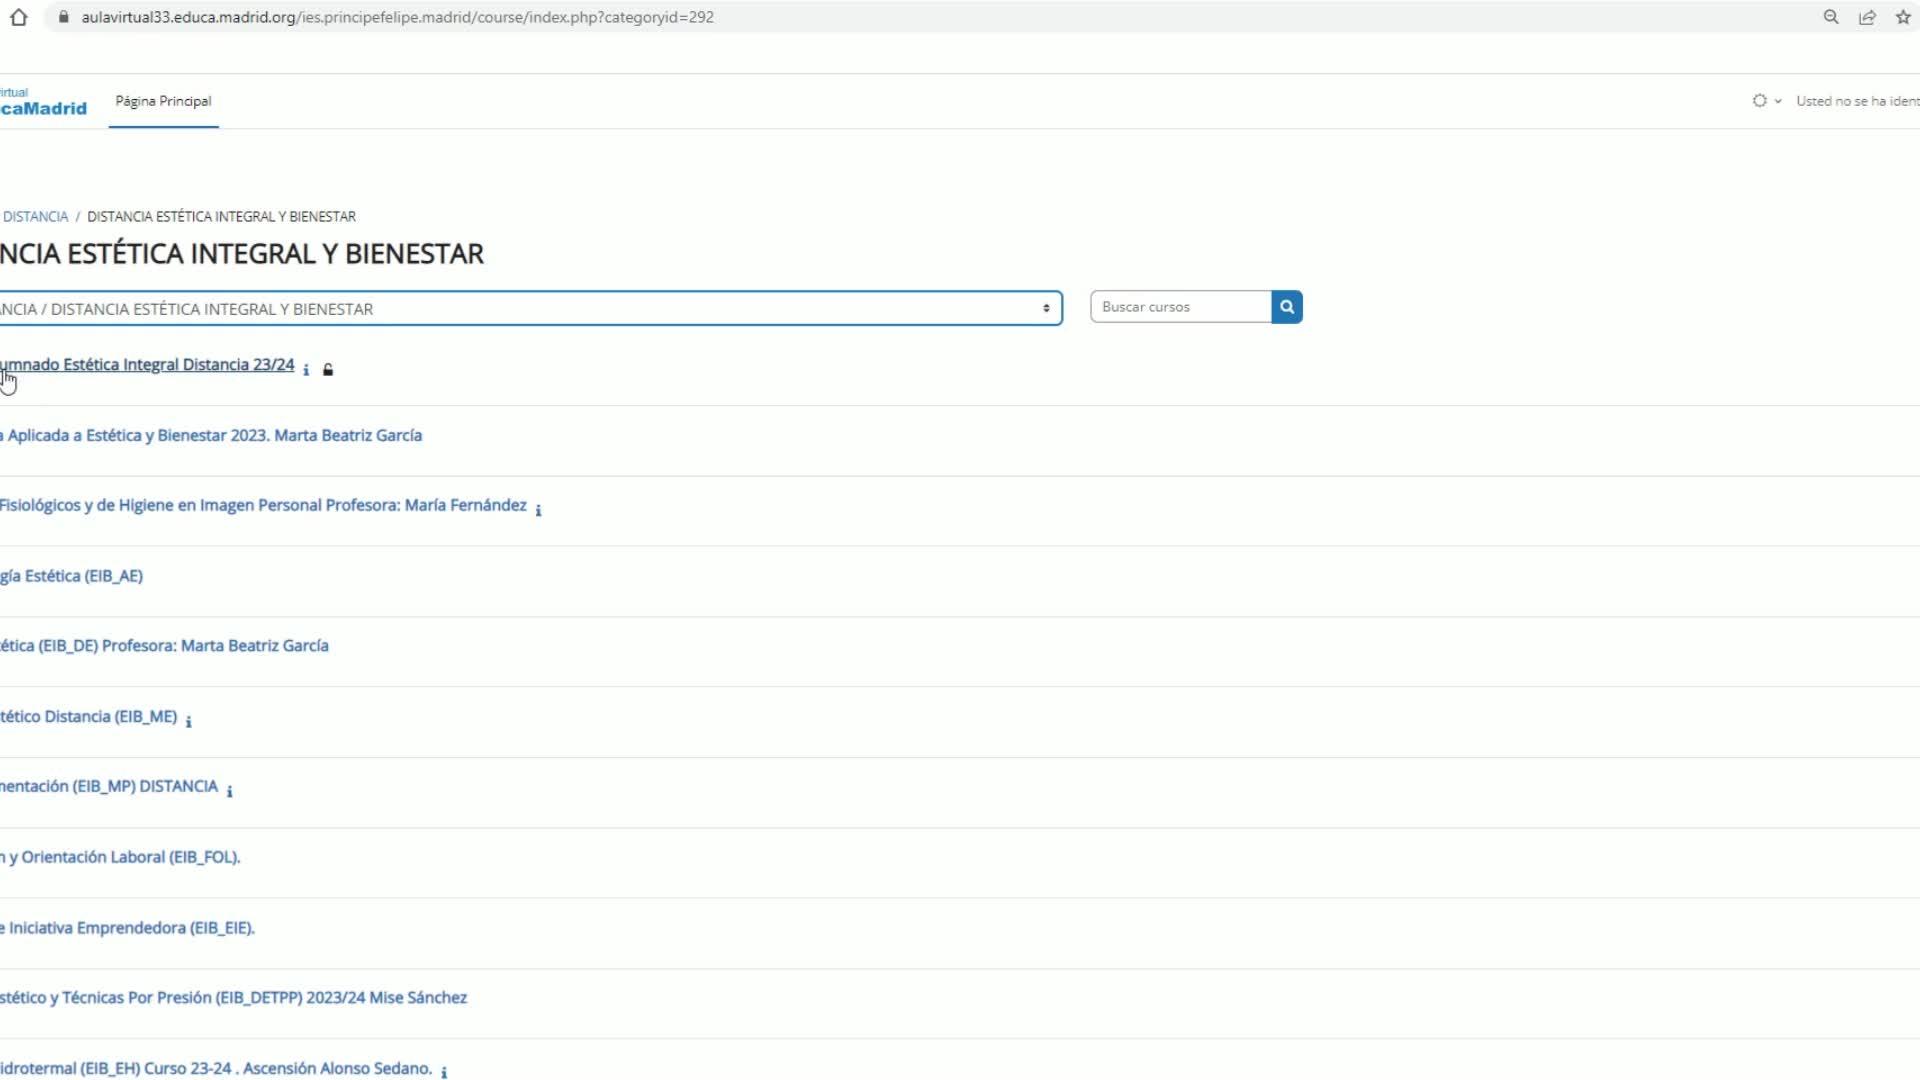This screenshot has width=1920, height=1080.
Task: Open the Página Principal tab
Action: [163, 101]
